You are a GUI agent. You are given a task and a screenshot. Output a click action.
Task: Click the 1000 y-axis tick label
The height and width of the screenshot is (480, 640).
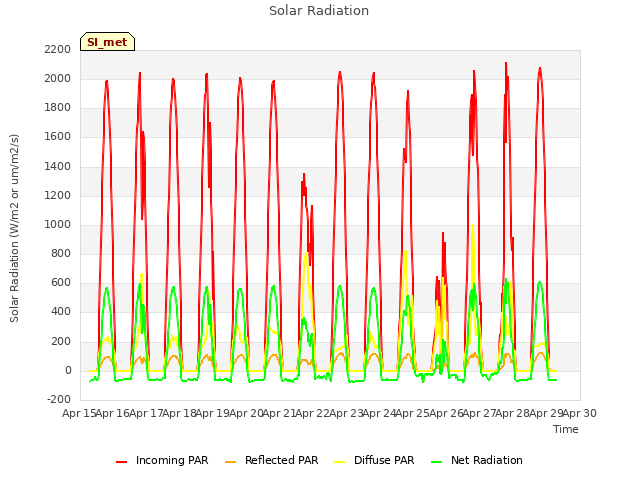point(58,224)
